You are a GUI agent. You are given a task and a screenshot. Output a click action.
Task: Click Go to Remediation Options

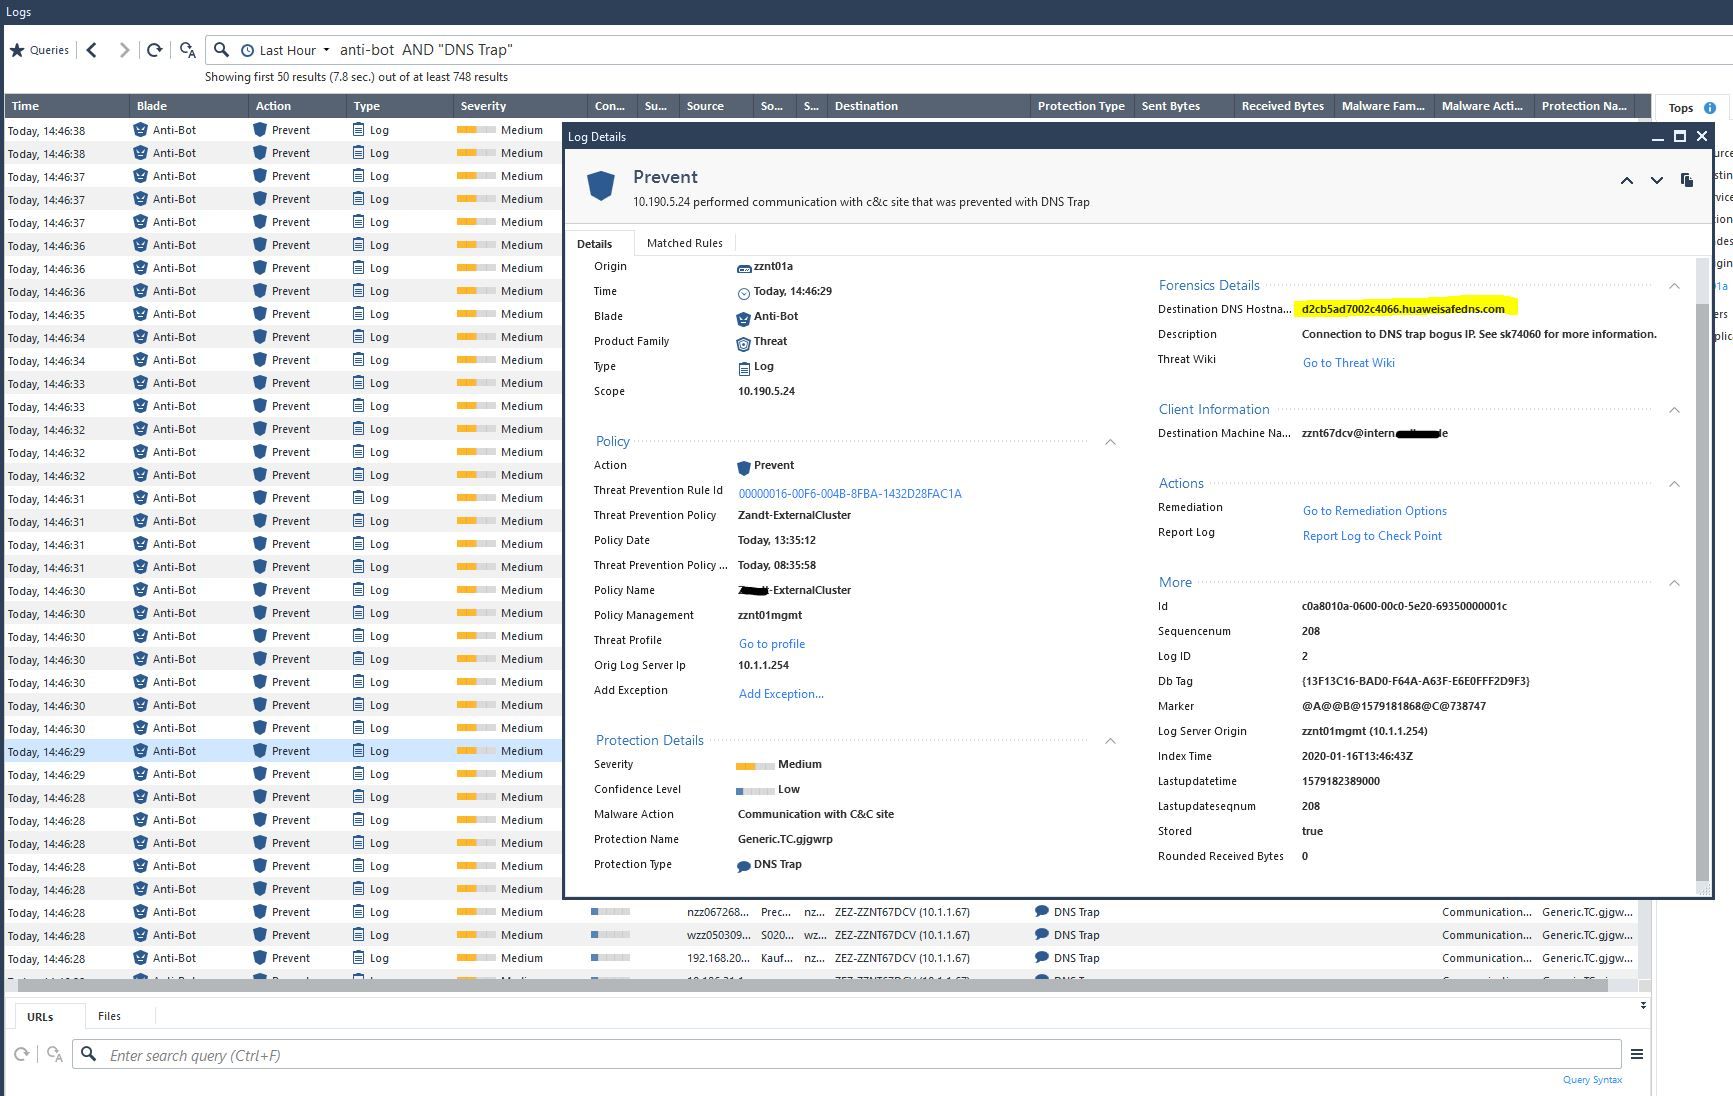click(x=1374, y=510)
